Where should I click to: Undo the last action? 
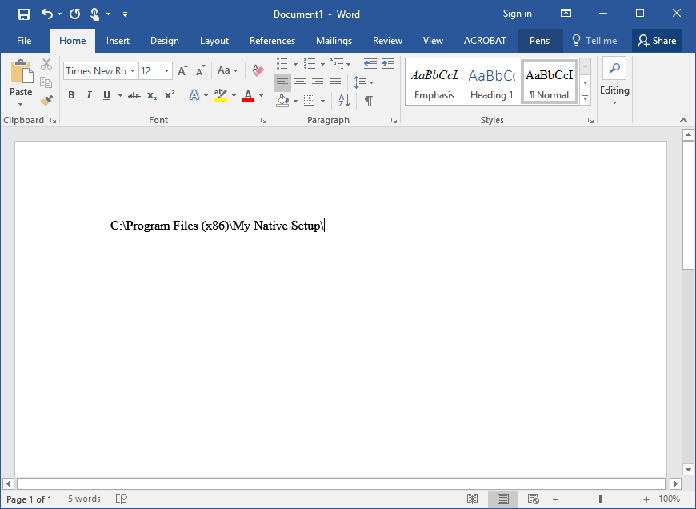[x=47, y=14]
